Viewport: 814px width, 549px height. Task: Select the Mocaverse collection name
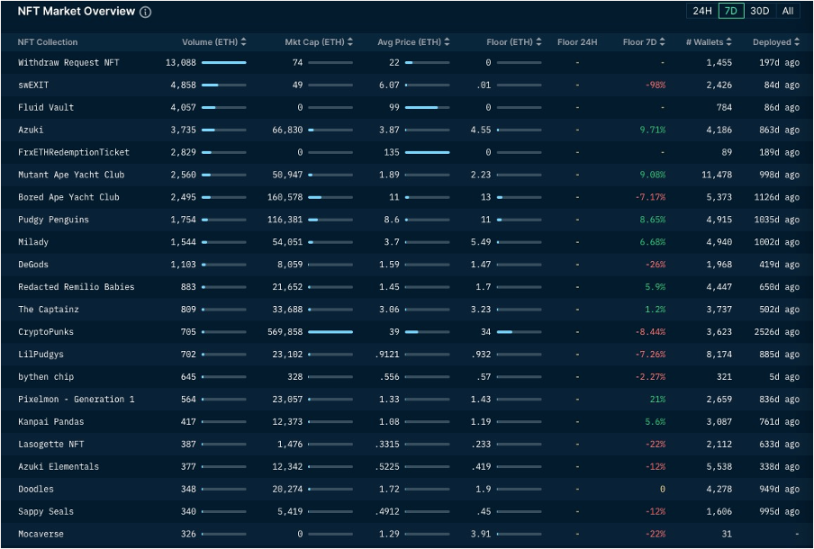click(x=40, y=533)
